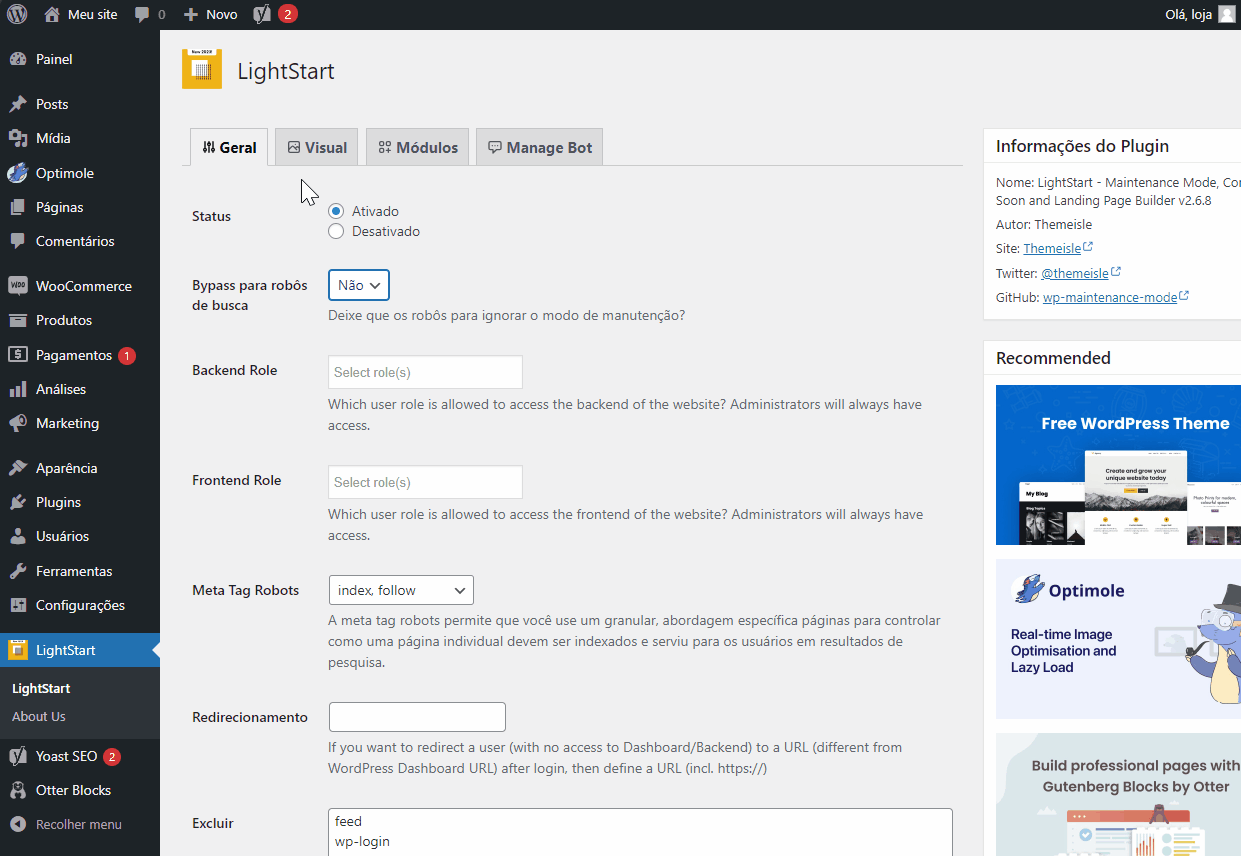Click the Análises bar chart icon
The image size is (1241, 856).
pyautogui.click(x=18, y=389)
